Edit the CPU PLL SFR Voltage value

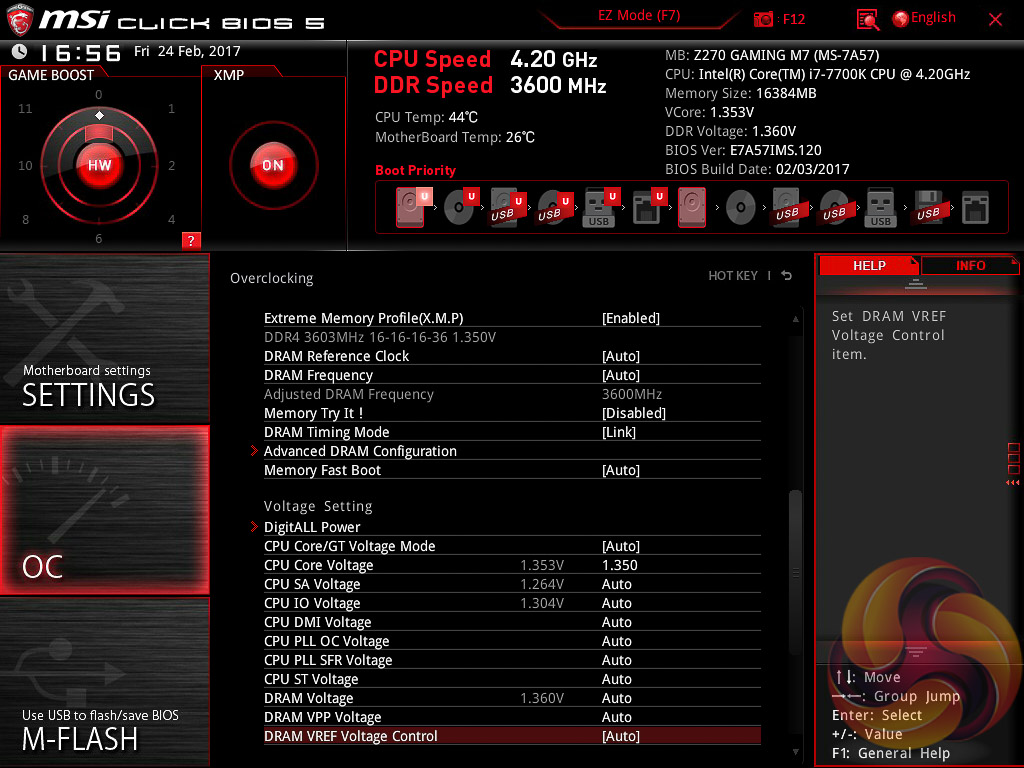click(616, 660)
